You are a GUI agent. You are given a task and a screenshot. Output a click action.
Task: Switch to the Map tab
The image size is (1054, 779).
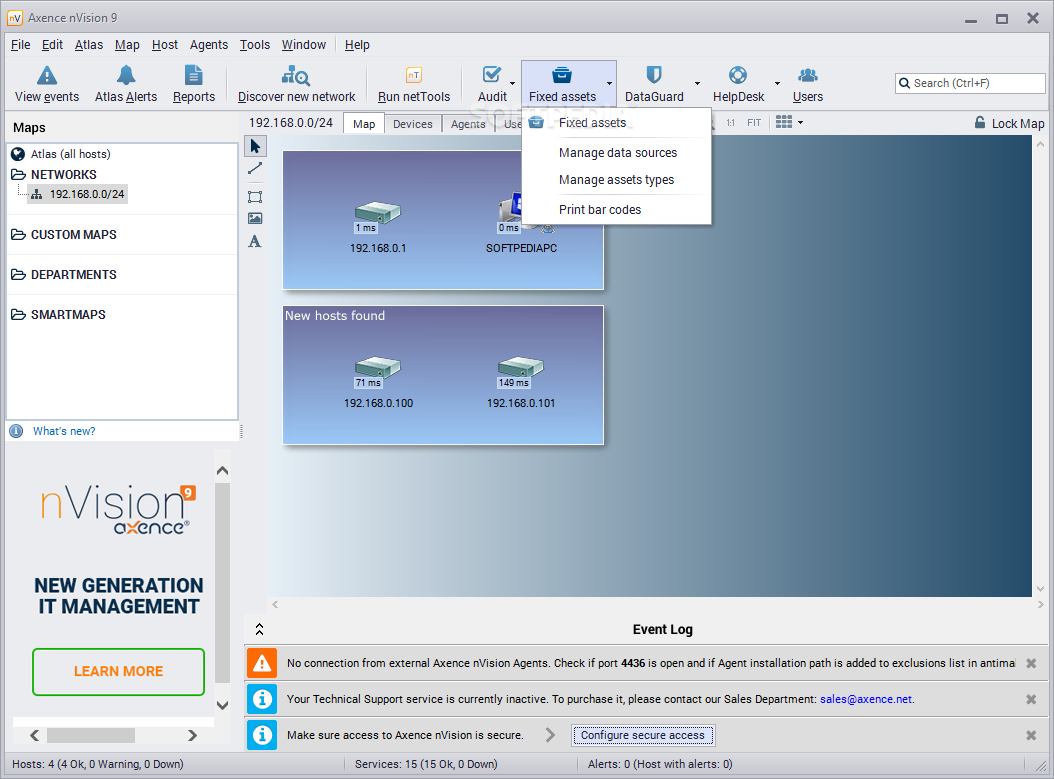364,124
